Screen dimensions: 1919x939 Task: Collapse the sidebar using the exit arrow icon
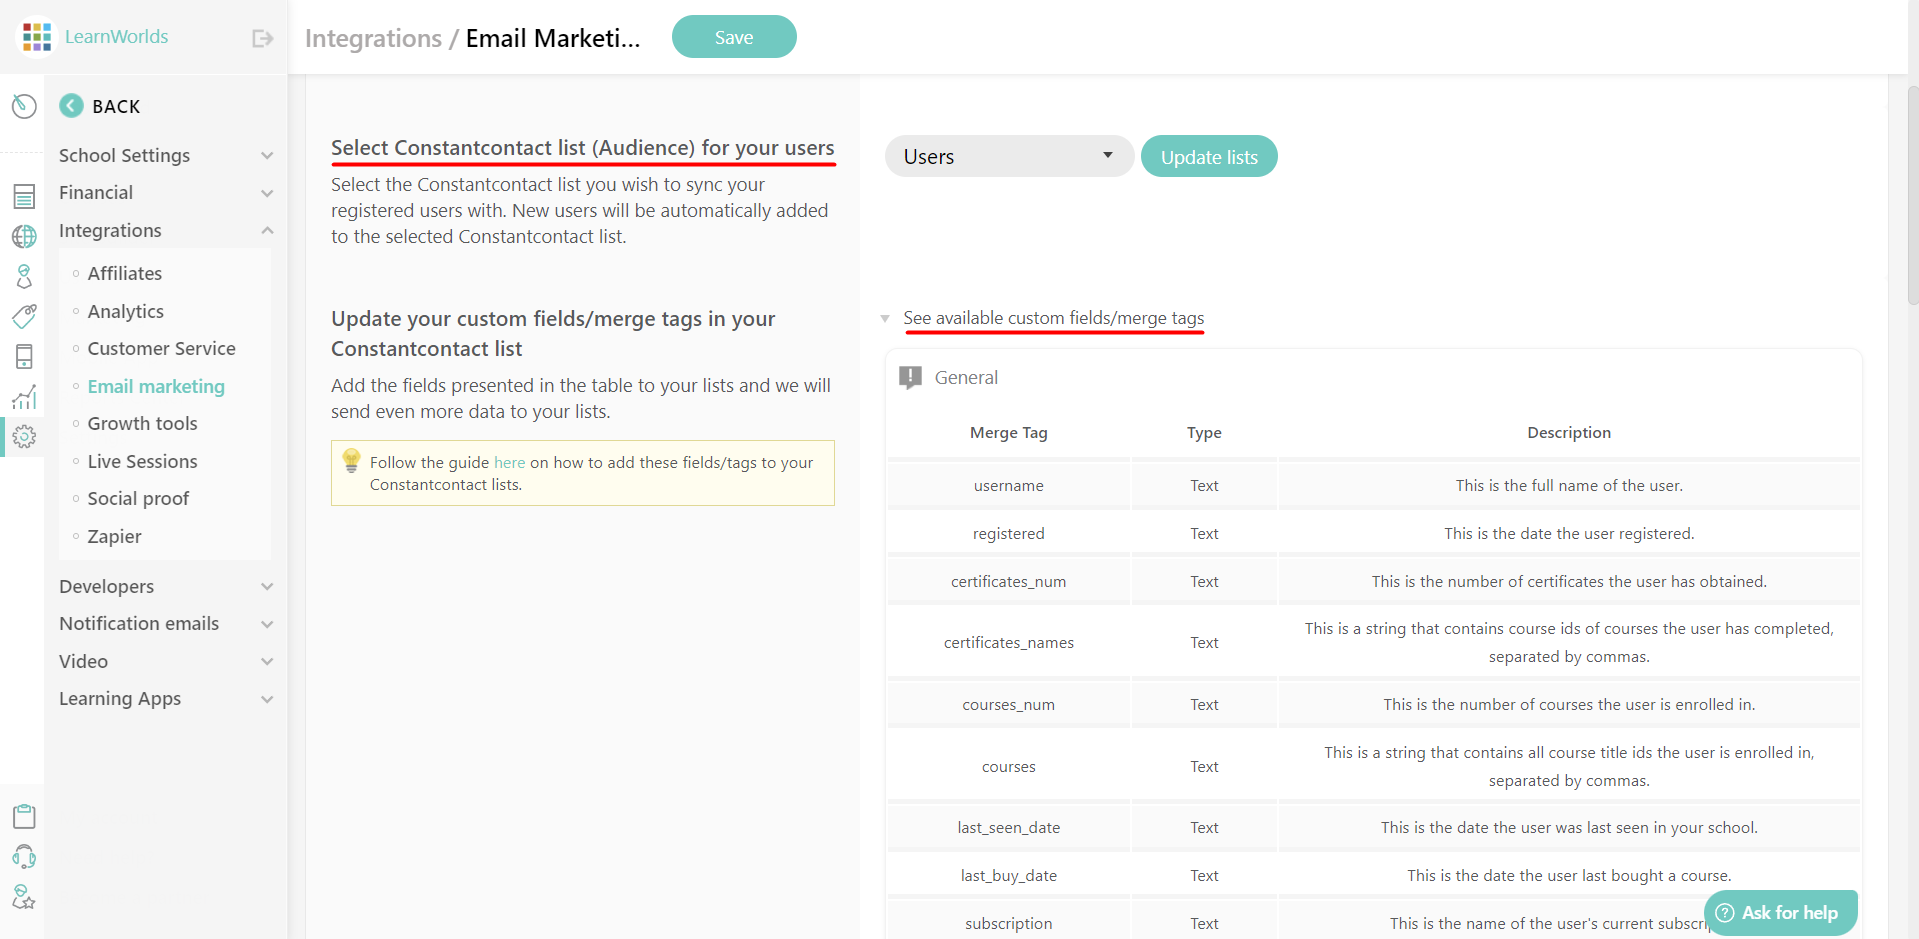pos(261,37)
